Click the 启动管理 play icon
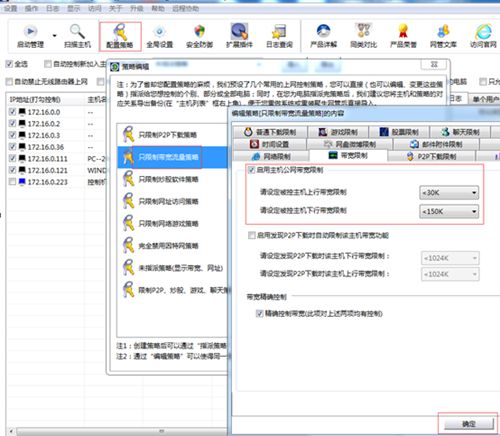The width and height of the screenshot is (500, 436). [x=30, y=32]
